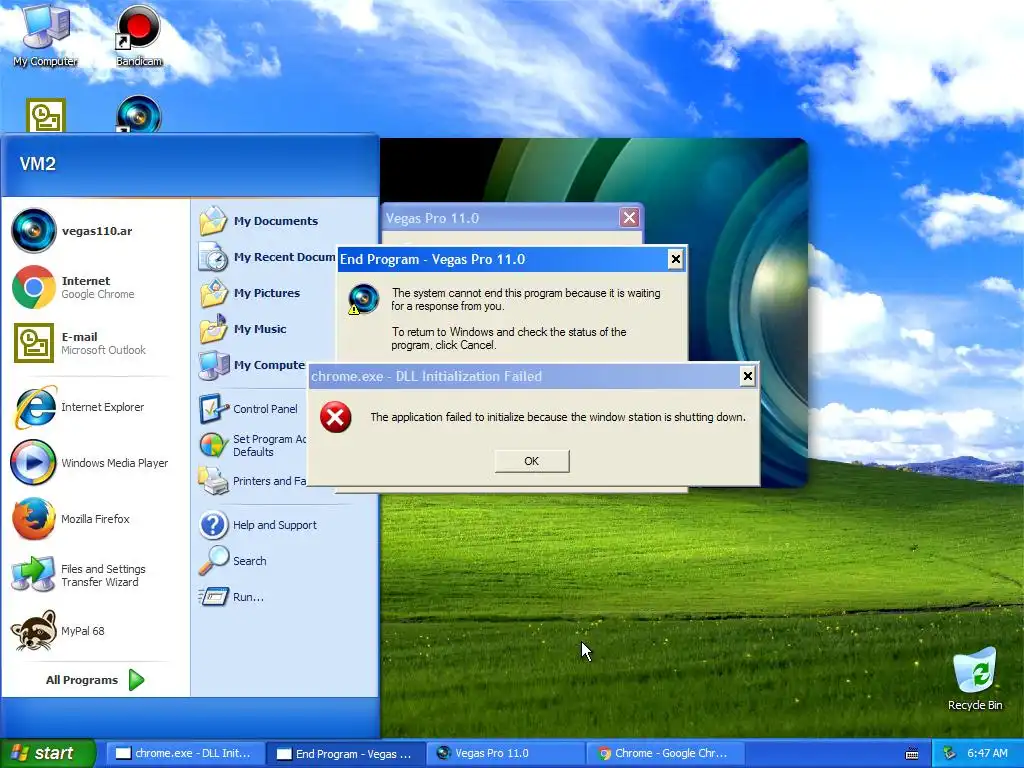Open Google Chrome Internet entry
1024x768 pixels.
pos(95,287)
